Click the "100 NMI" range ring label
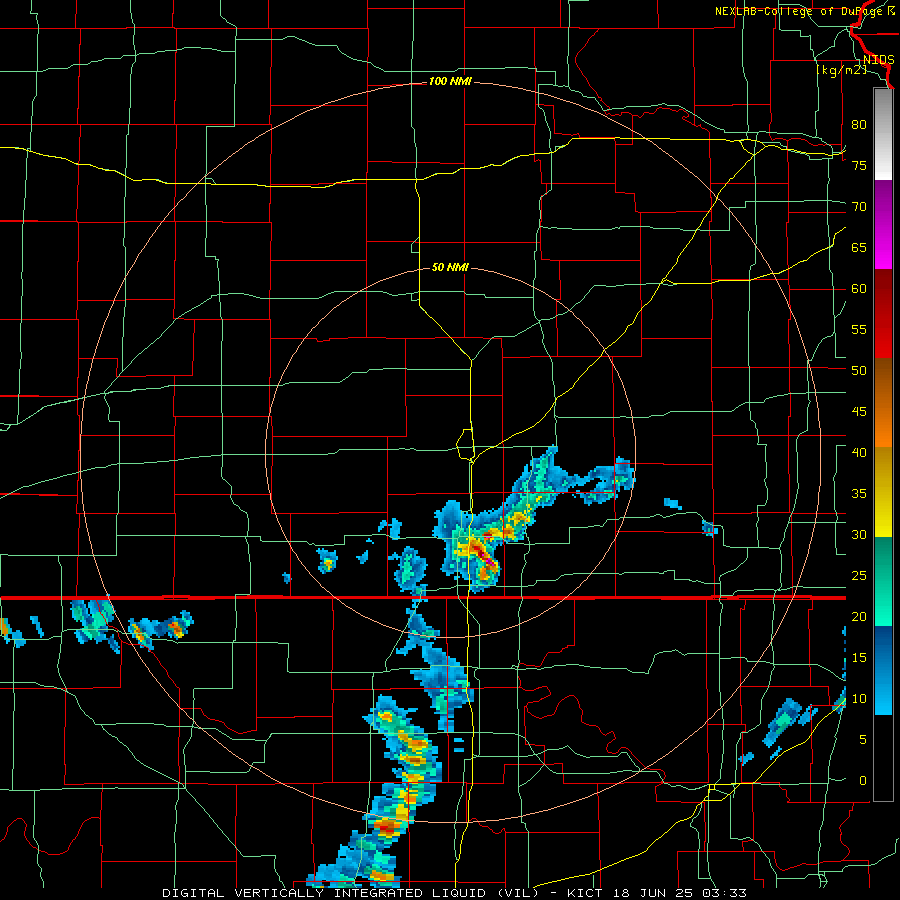Screen dimensions: 900x900 point(450,82)
